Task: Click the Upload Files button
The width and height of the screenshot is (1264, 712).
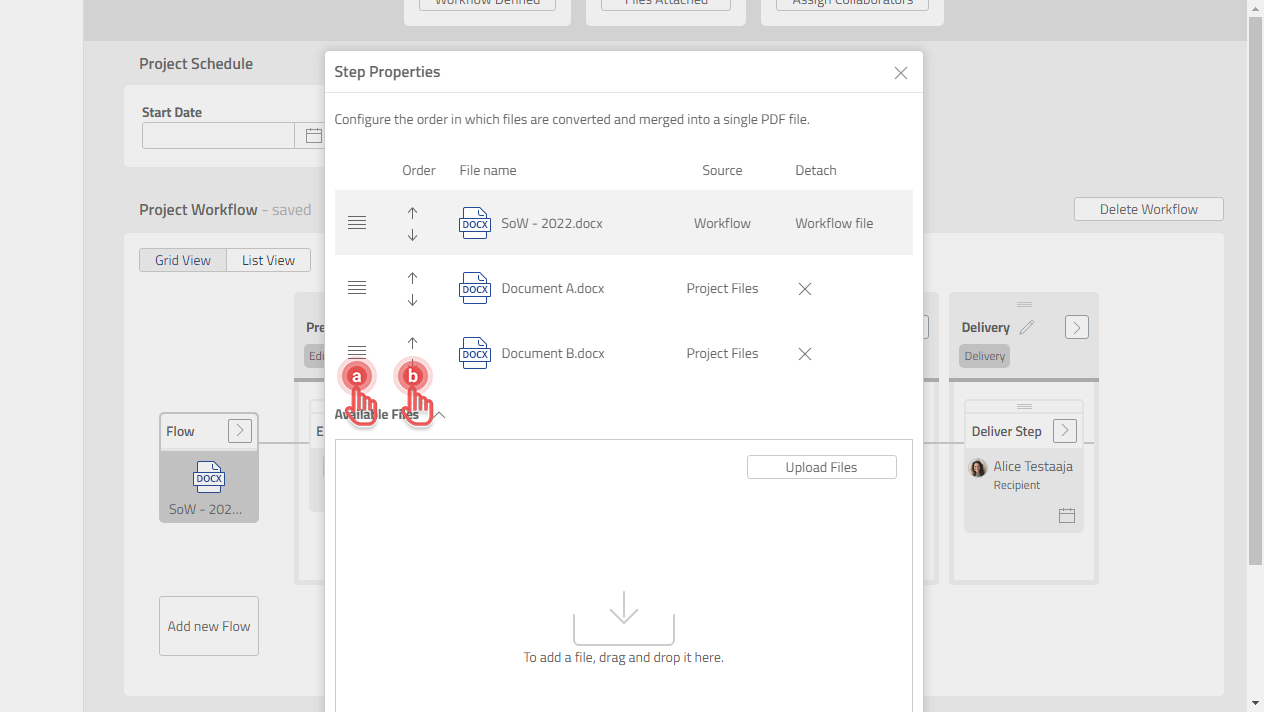Action: coord(821,466)
